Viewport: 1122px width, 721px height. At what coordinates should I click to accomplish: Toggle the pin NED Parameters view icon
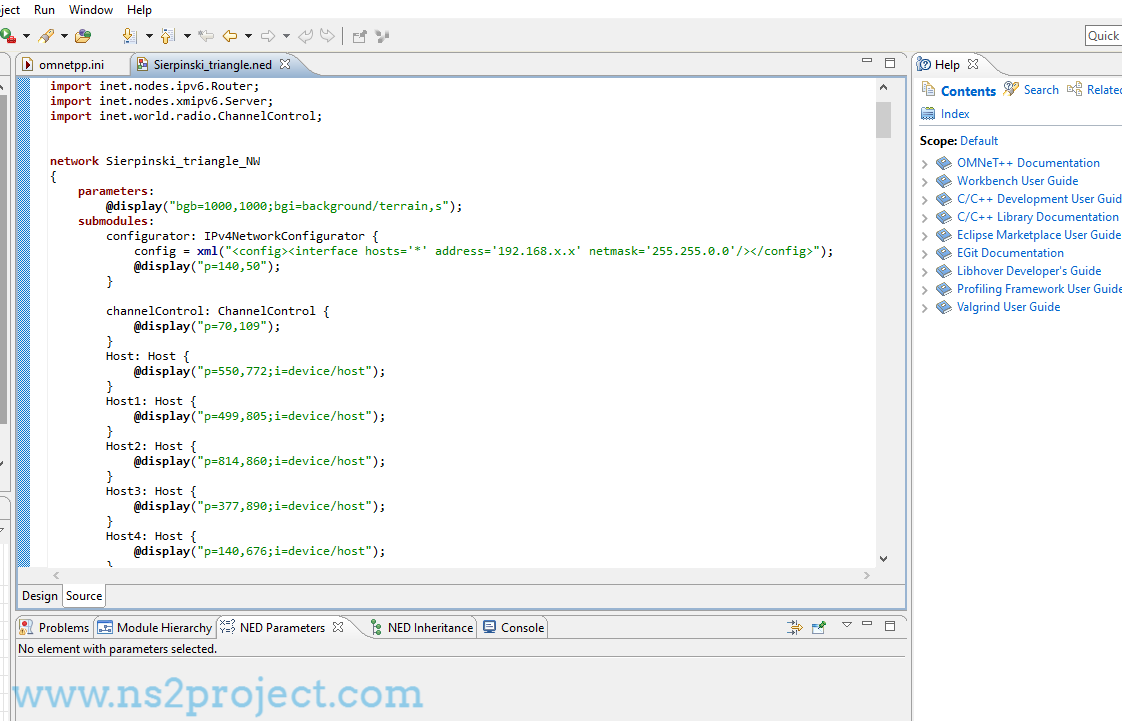819,627
